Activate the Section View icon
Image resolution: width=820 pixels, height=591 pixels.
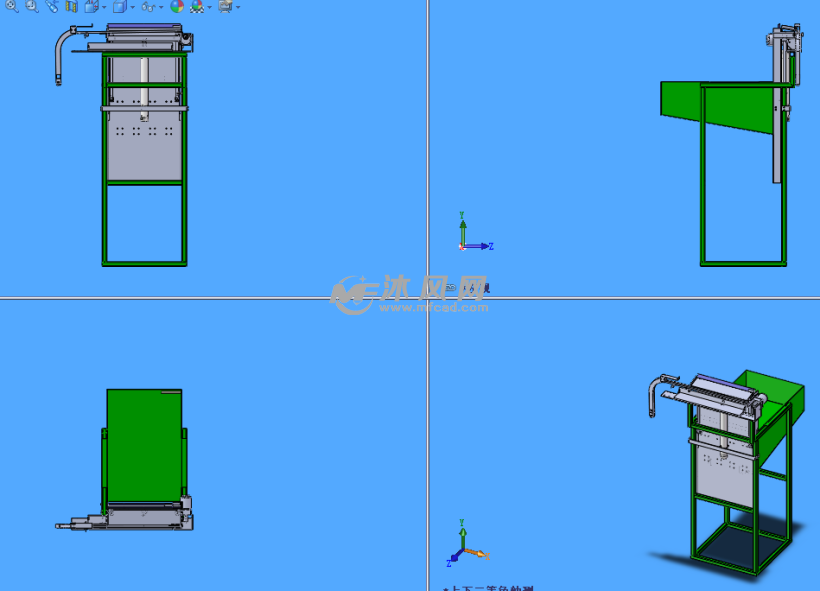pyautogui.click(x=72, y=6)
